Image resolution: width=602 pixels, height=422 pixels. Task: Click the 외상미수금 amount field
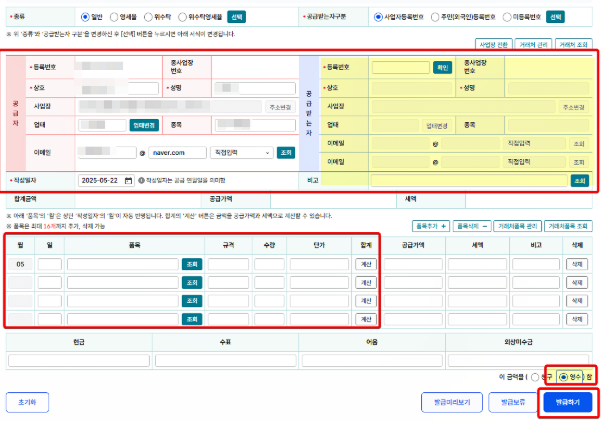(519, 361)
